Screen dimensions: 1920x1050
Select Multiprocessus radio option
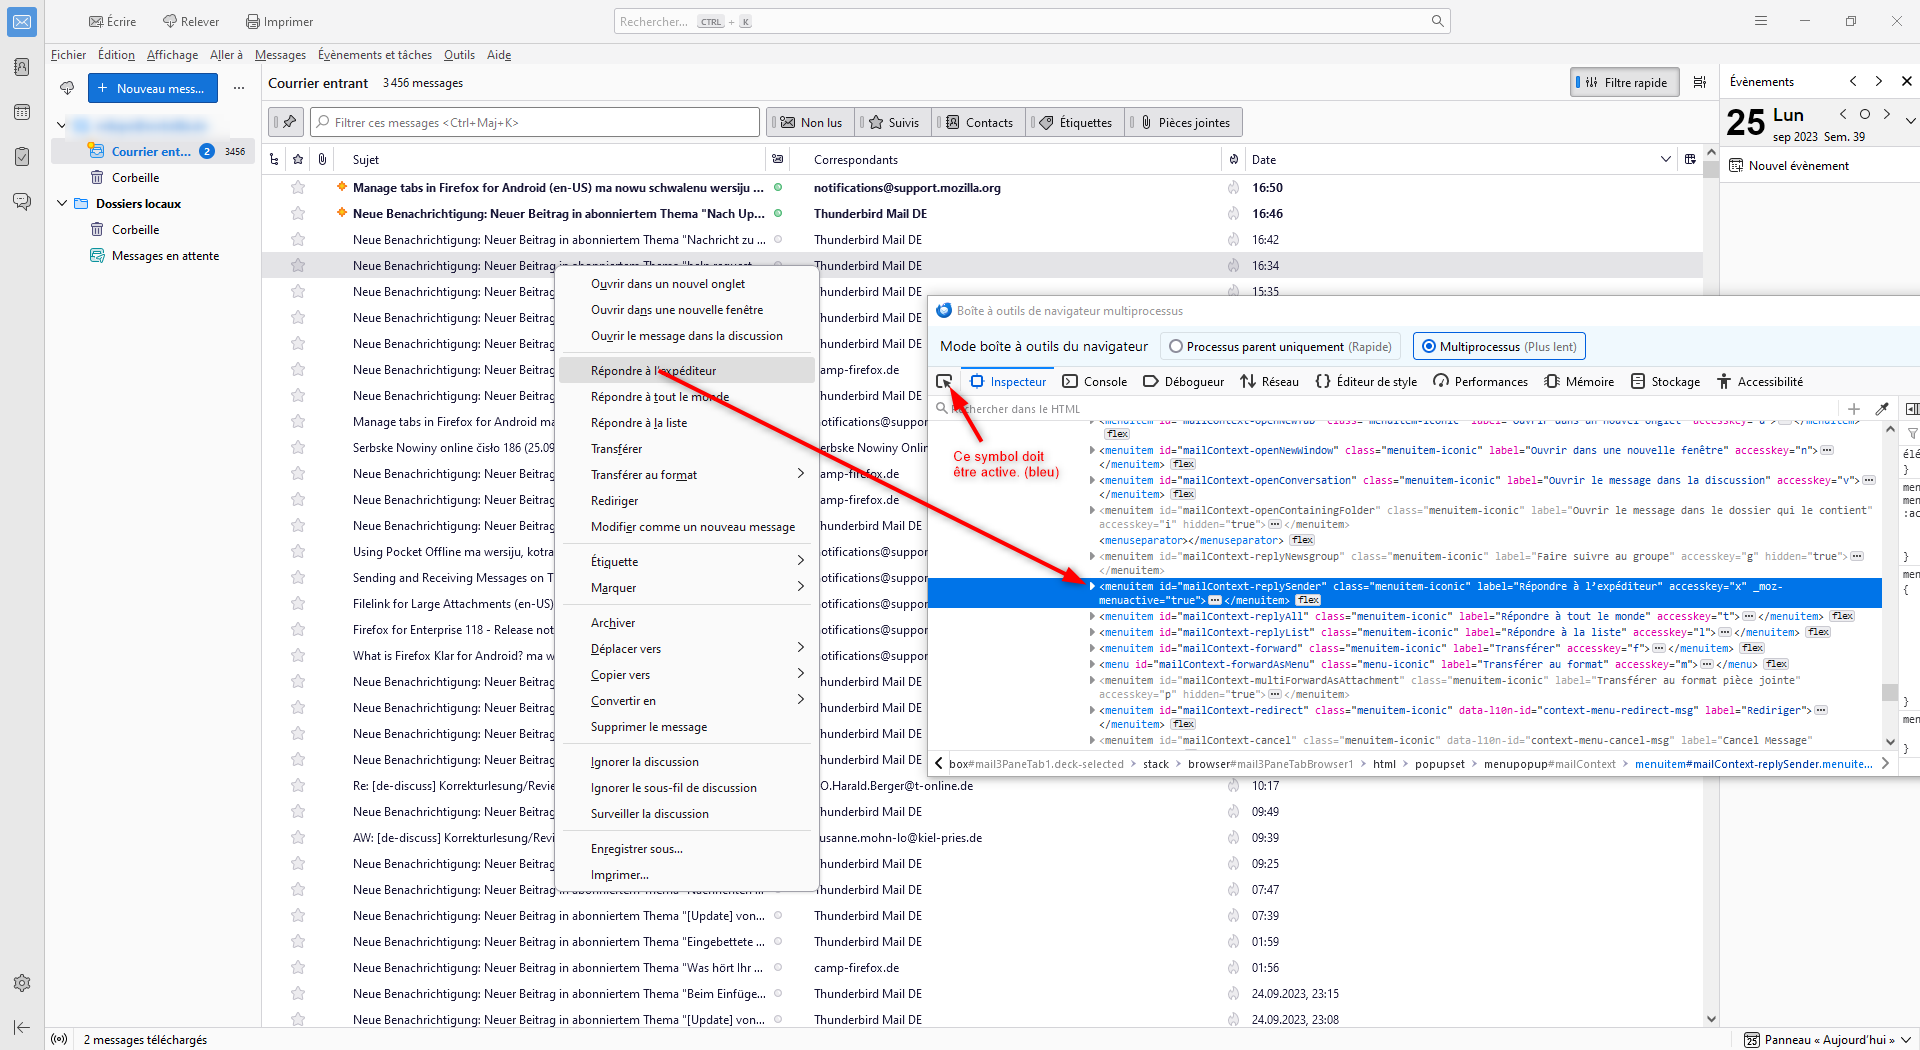(1498, 346)
